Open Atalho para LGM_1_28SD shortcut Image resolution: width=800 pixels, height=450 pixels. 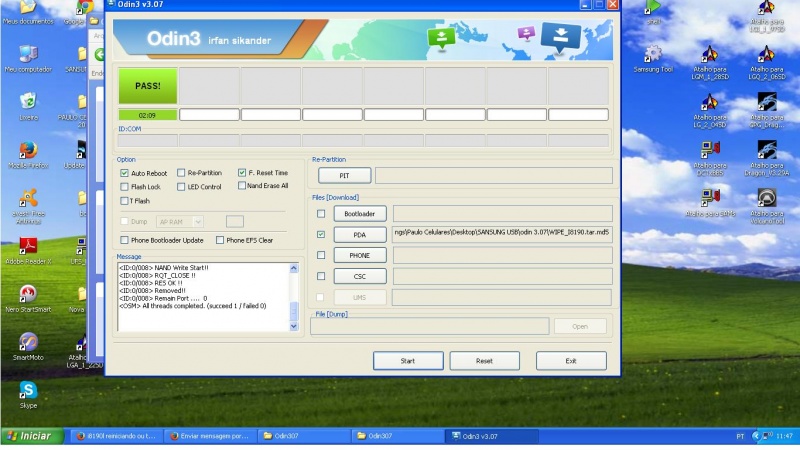(710, 62)
